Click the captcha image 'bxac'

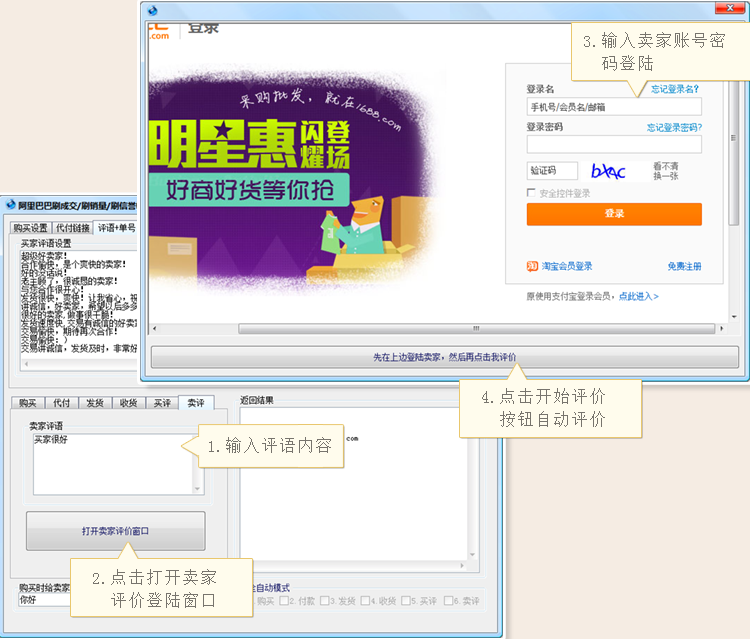point(608,171)
